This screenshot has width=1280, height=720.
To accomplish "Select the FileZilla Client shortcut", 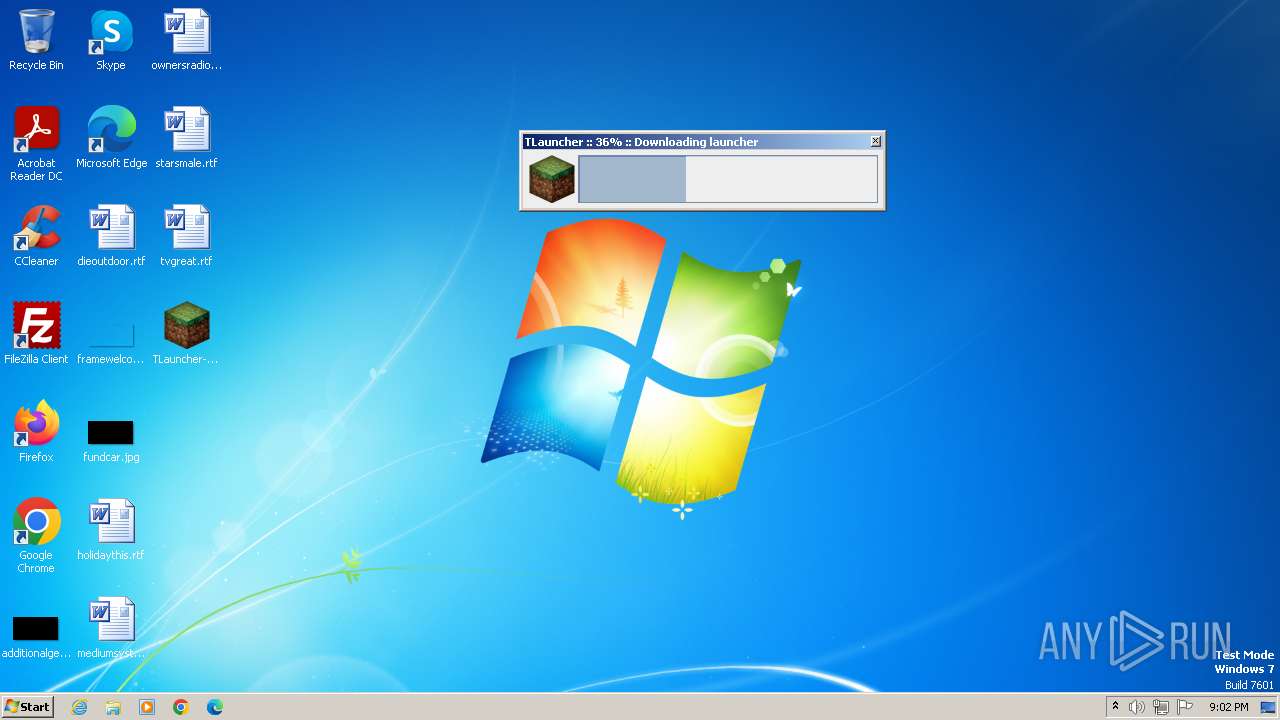I will coord(36,334).
